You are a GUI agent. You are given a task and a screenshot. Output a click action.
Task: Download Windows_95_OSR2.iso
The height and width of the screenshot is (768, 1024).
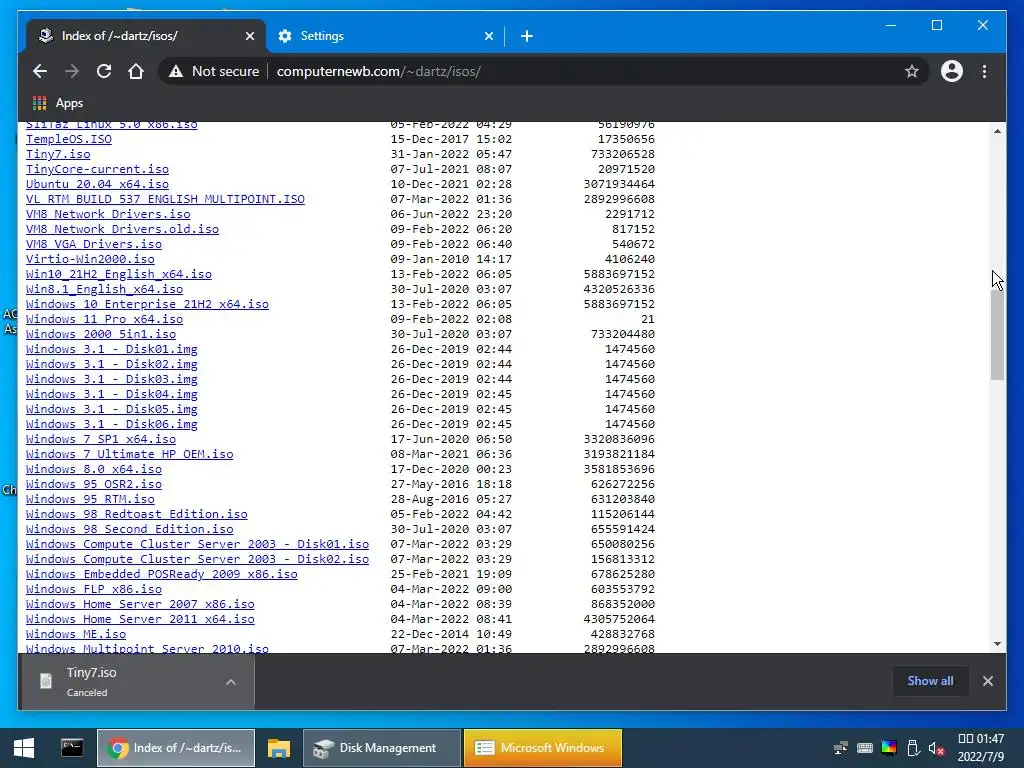tap(94, 485)
